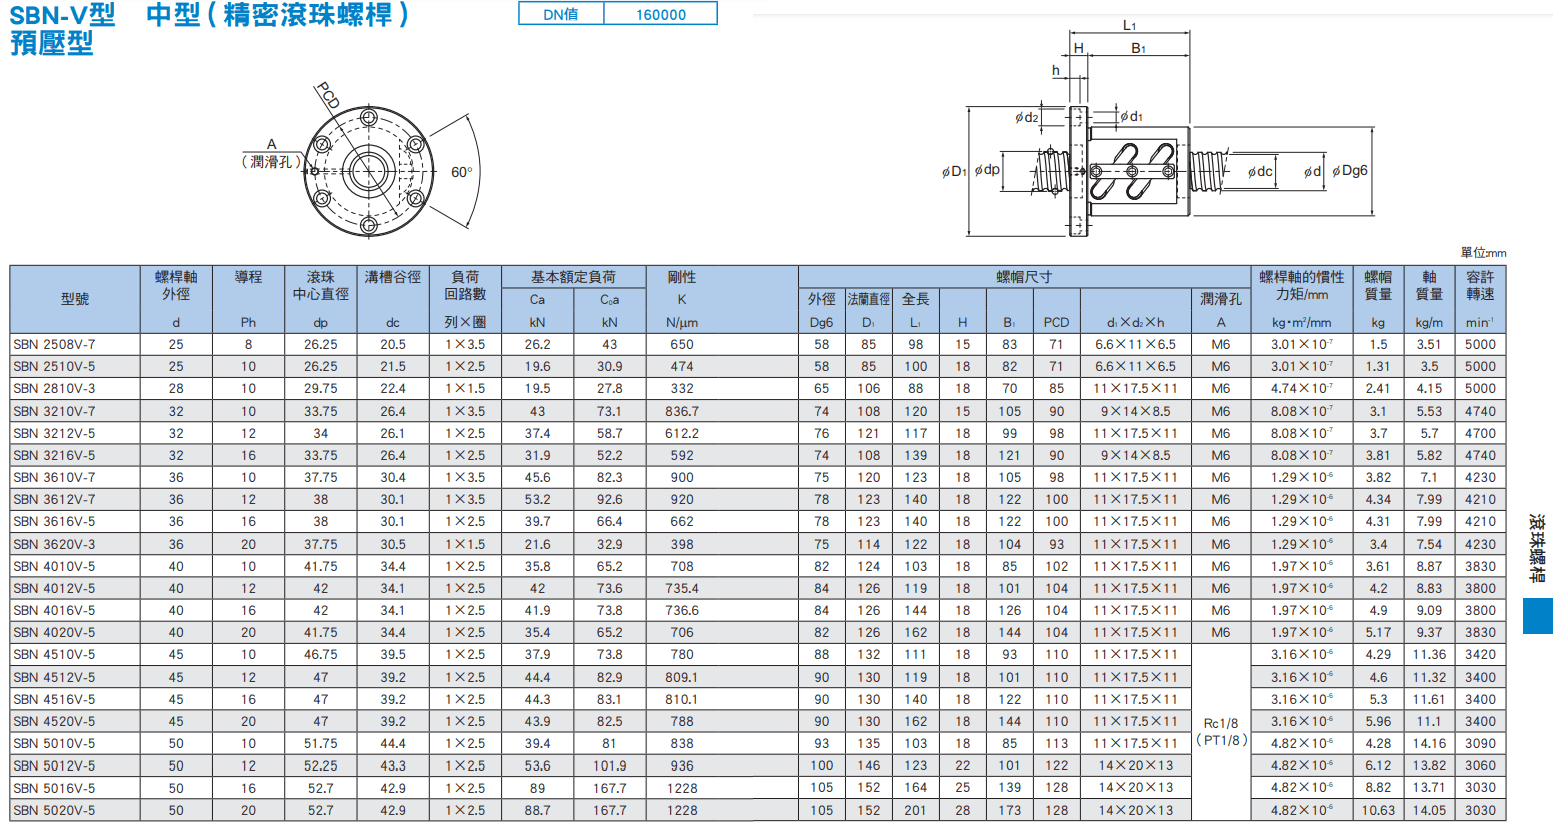Select model row SBN 3612V-7
This screenshot has width=1558, height=830.
(x=758, y=499)
